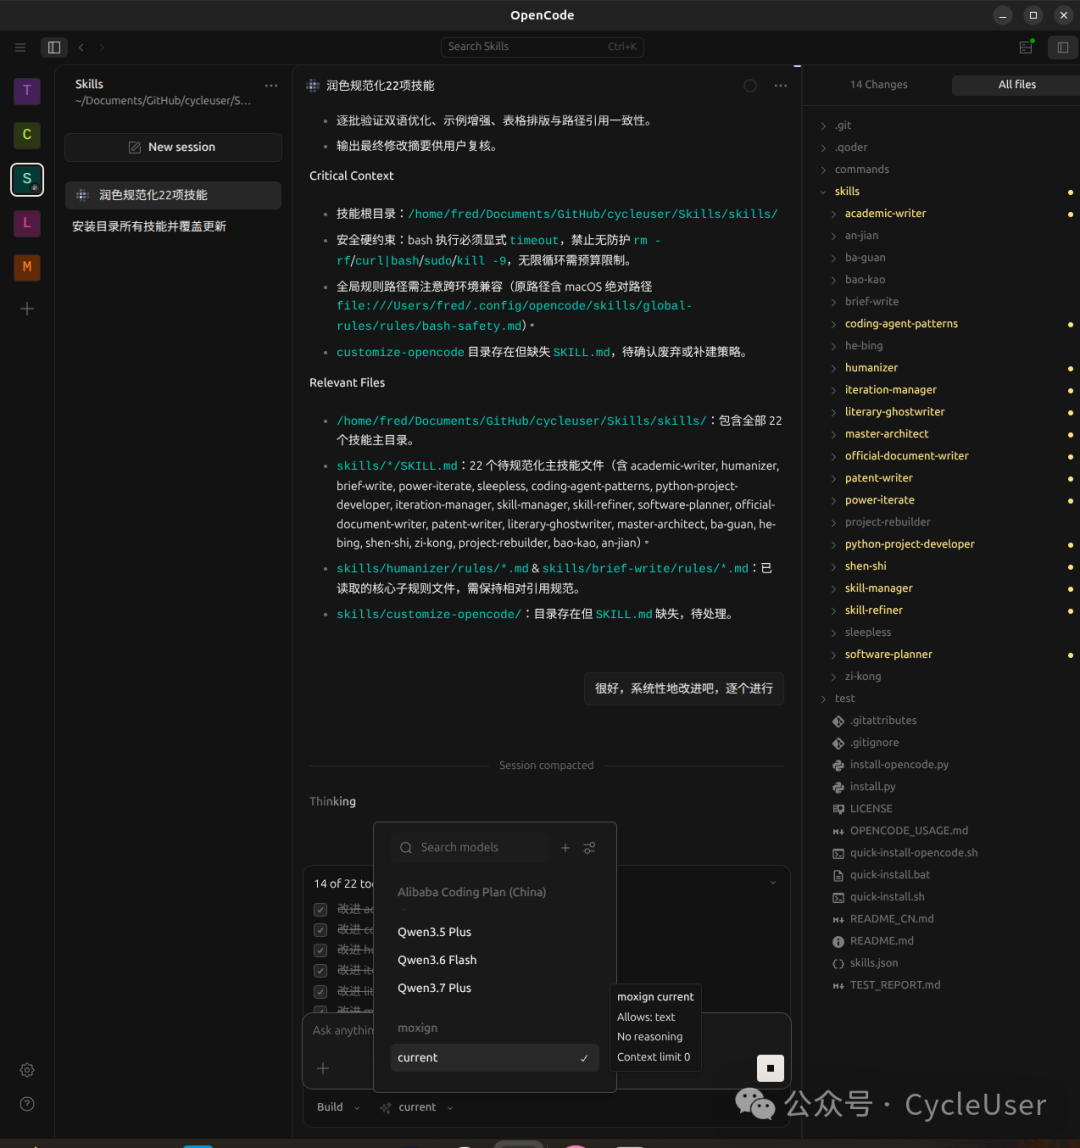The image size is (1080, 1148).
Task: Open model filter settings icon
Action: (589, 848)
